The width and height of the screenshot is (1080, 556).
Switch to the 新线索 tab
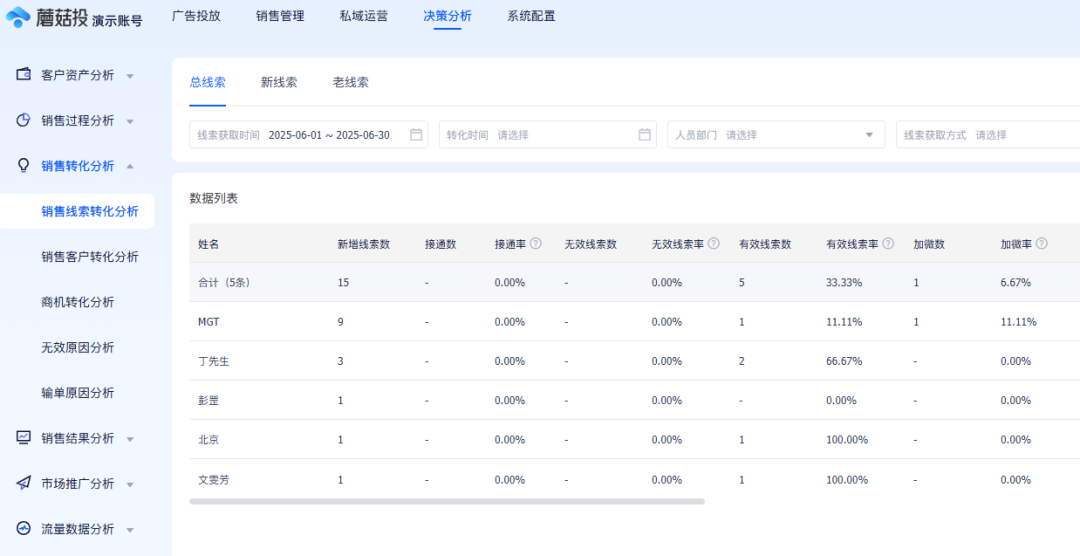279,82
